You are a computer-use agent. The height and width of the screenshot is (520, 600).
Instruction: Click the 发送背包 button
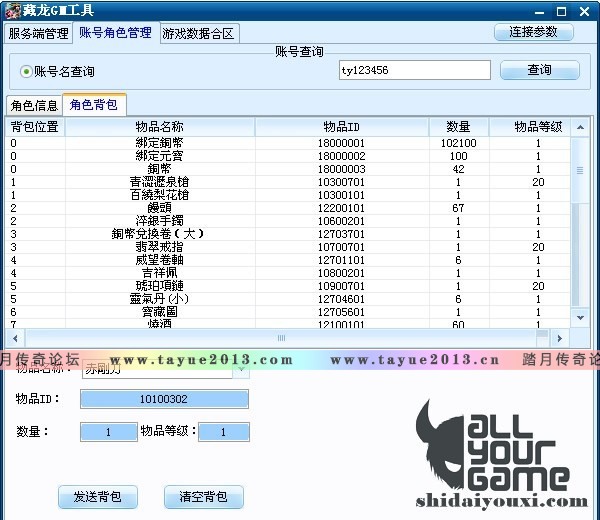pos(98,497)
